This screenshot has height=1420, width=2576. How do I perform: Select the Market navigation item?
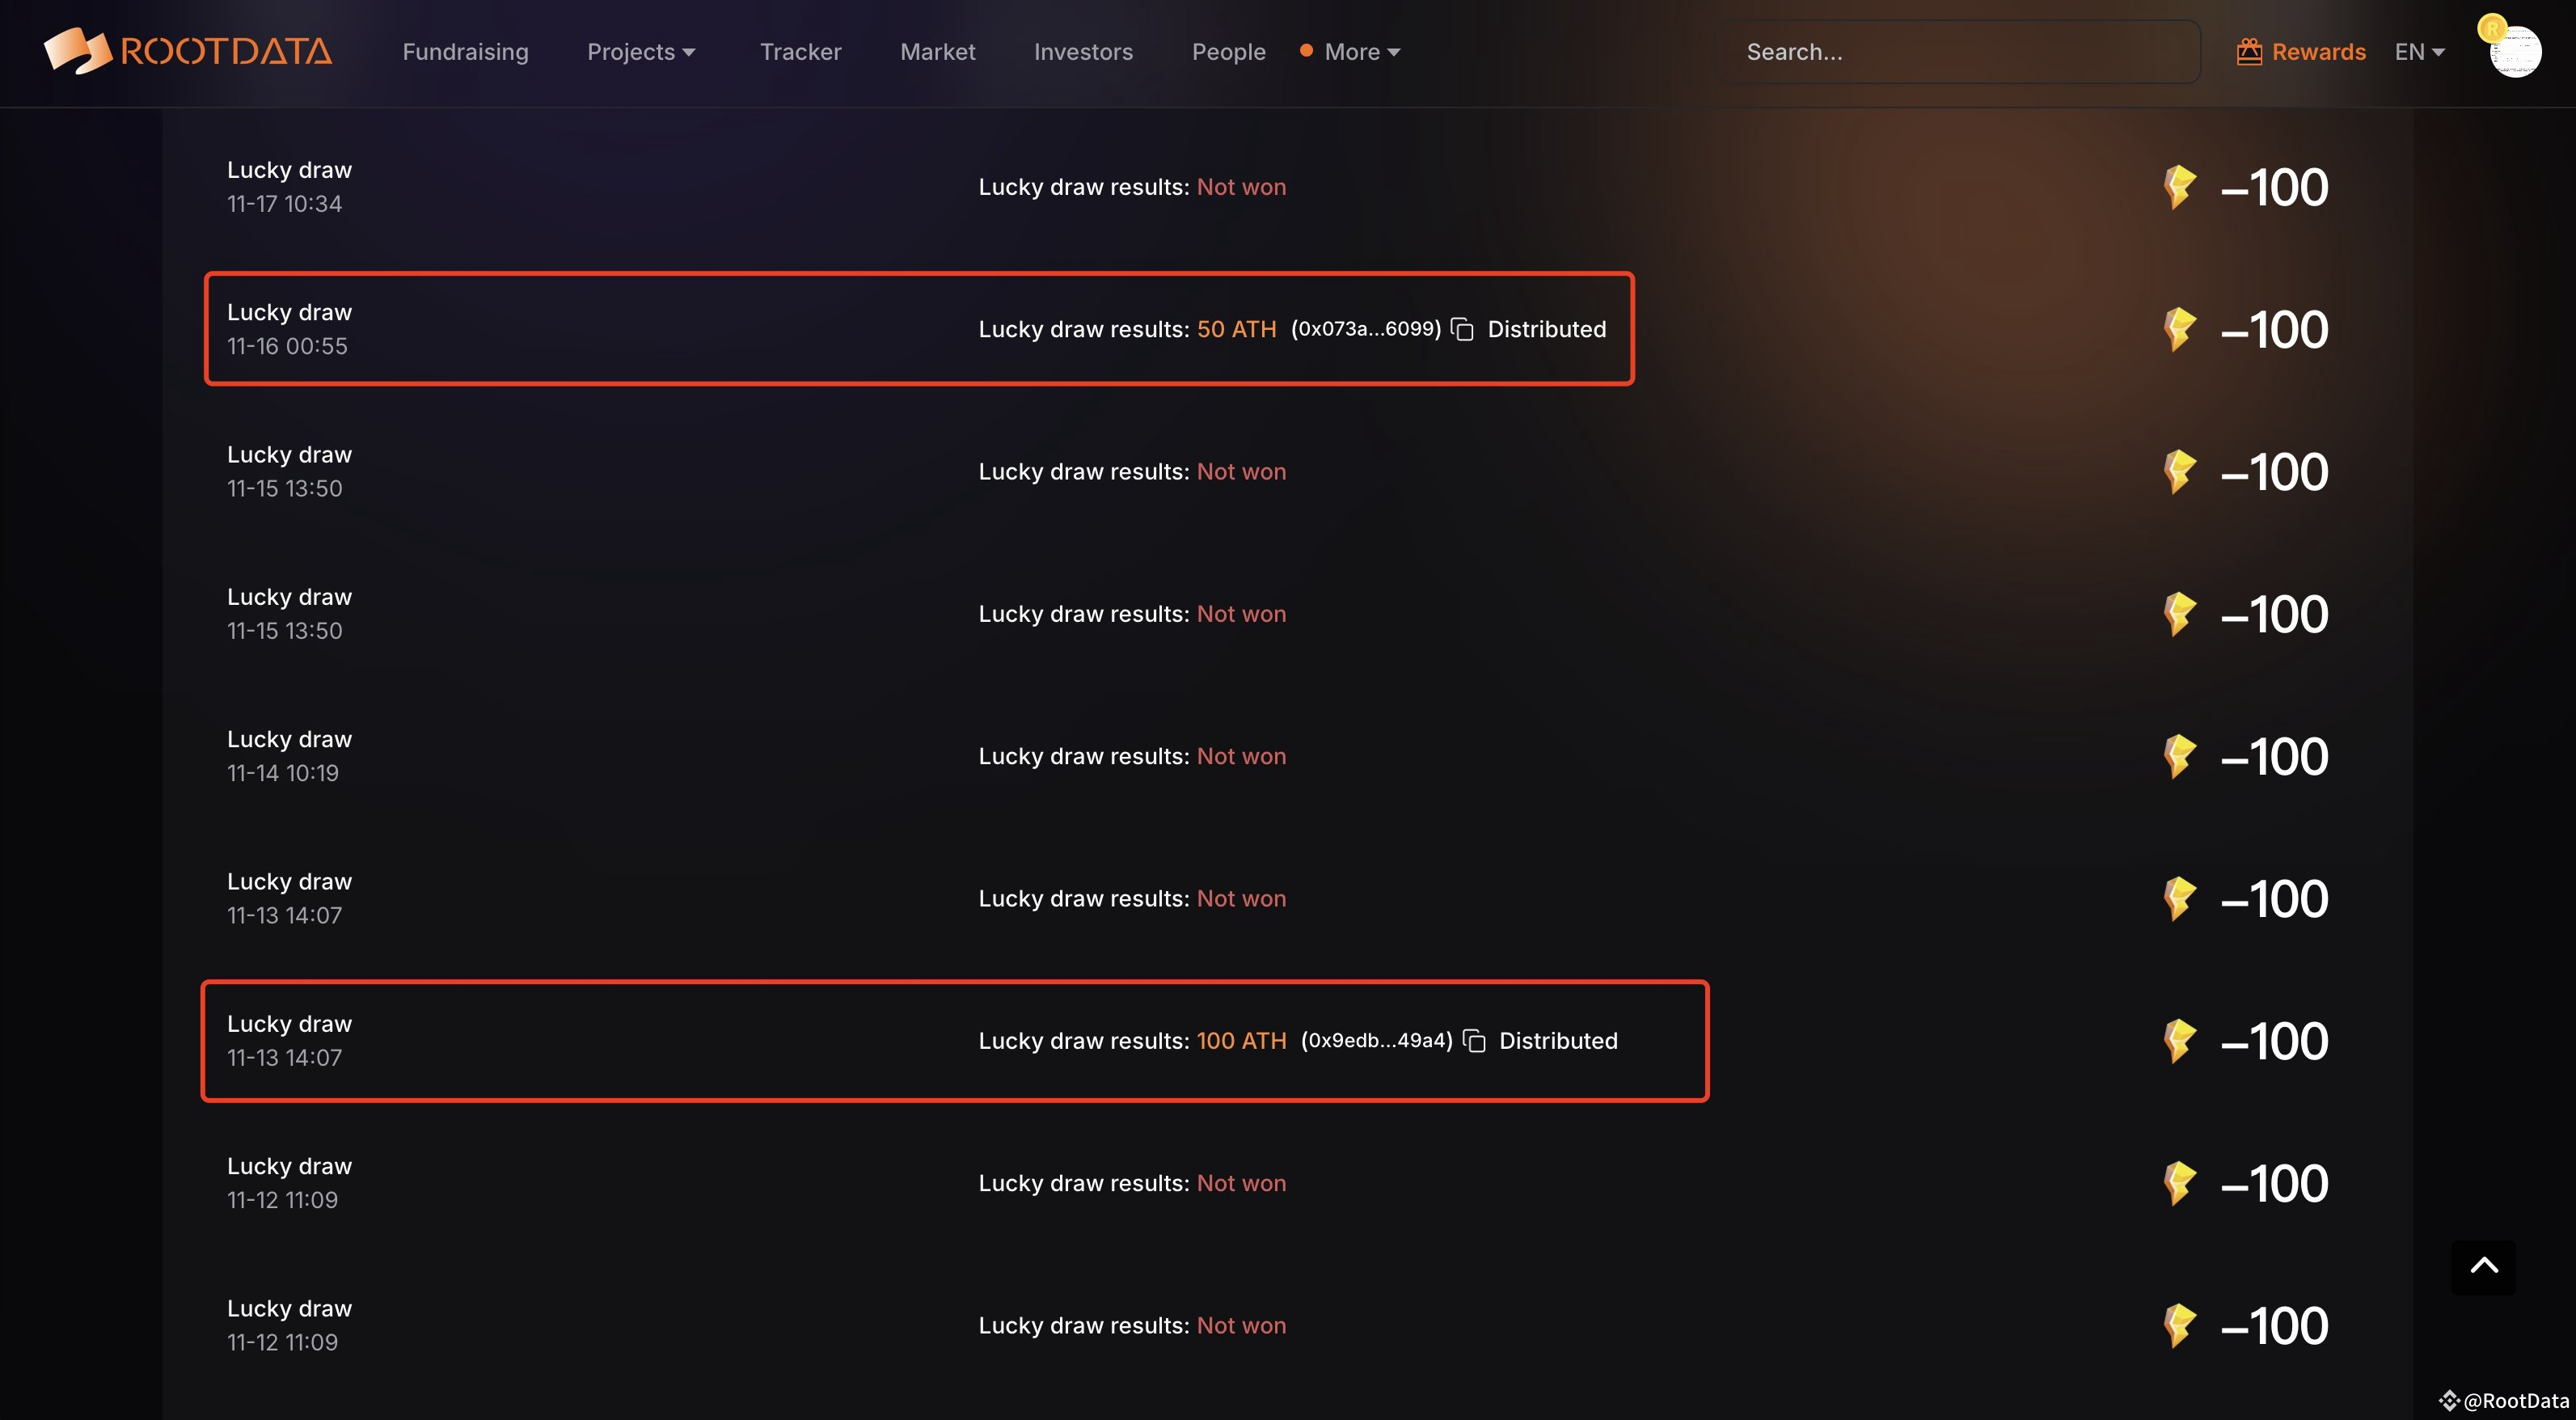(937, 51)
